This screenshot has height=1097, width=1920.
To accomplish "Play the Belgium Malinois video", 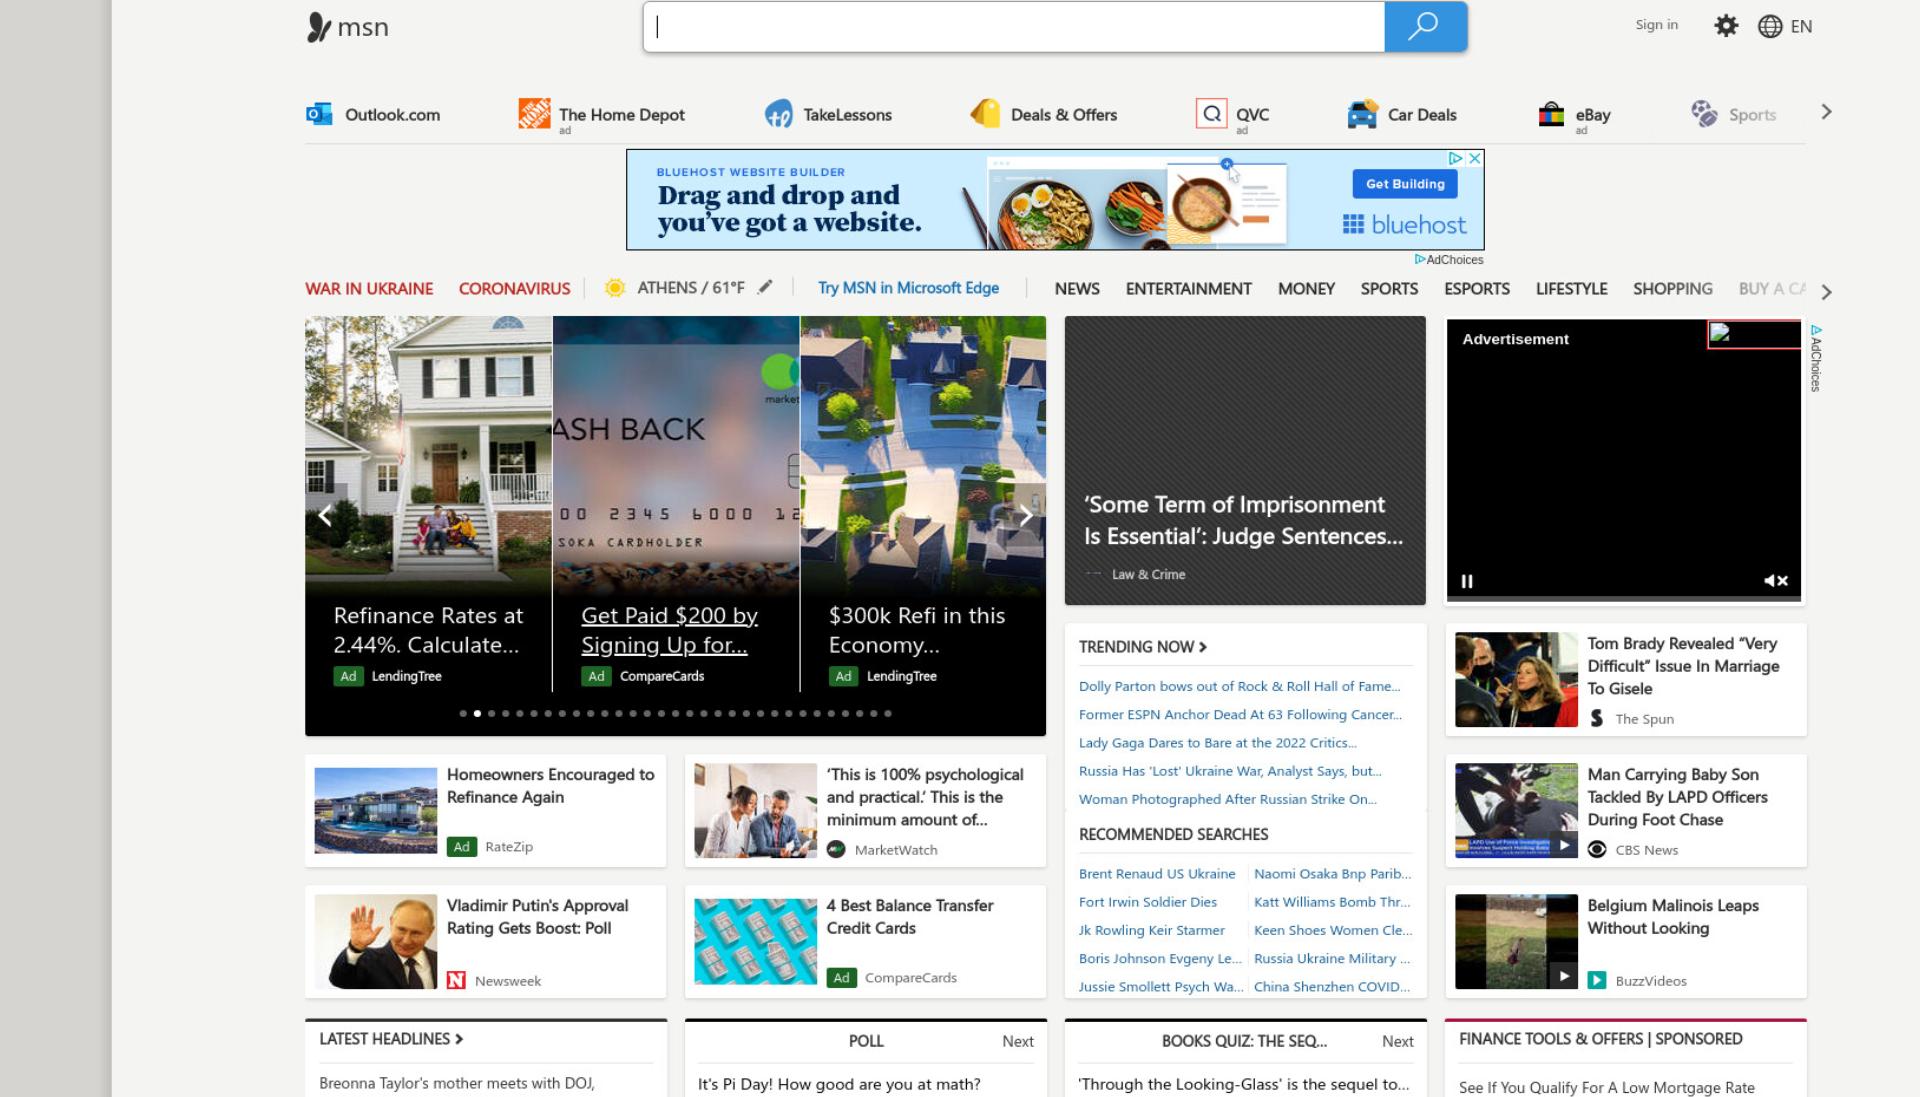I will pyautogui.click(x=1564, y=976).
